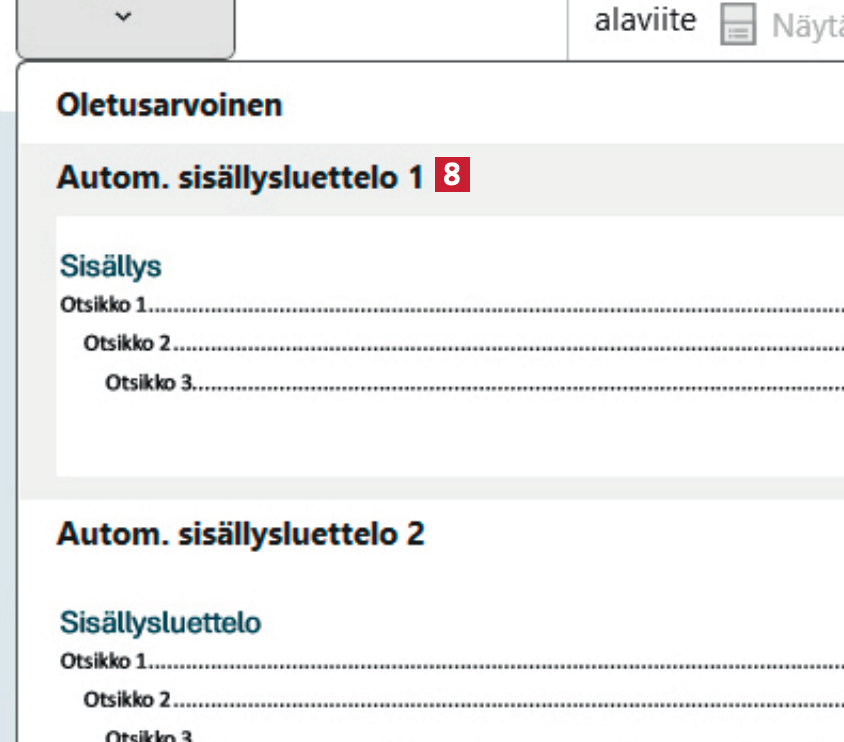Click dotted leader line of Otsikko 1 in Sisällys
The height and width of the screenshot is (742, 844).
pos(500,307)
